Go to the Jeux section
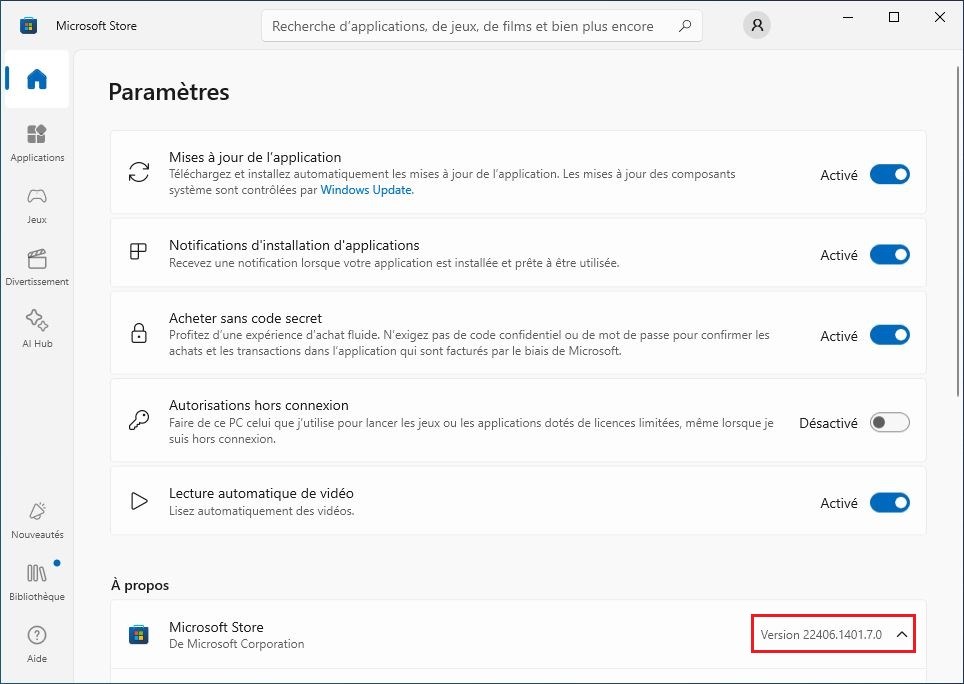 [x=37, y=205]
